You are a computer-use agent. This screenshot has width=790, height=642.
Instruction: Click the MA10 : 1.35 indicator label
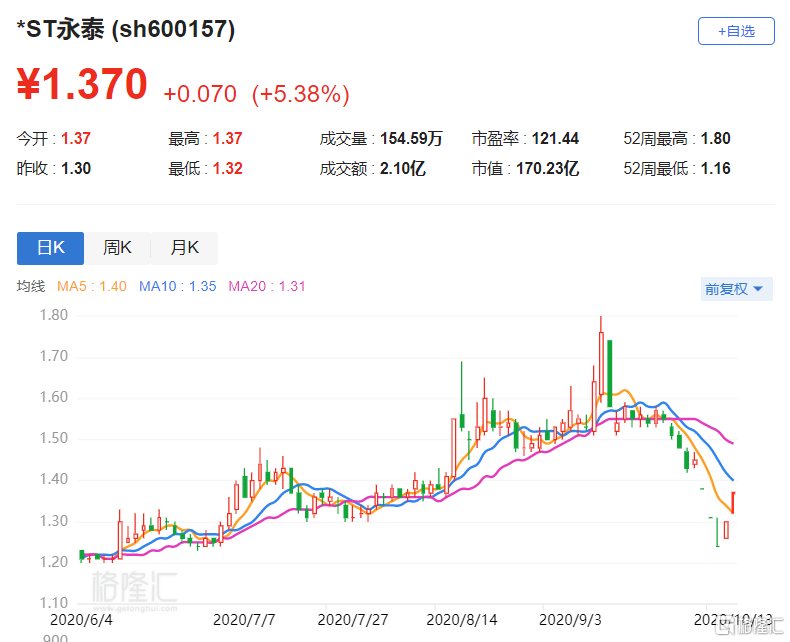(x=177, y=286)
